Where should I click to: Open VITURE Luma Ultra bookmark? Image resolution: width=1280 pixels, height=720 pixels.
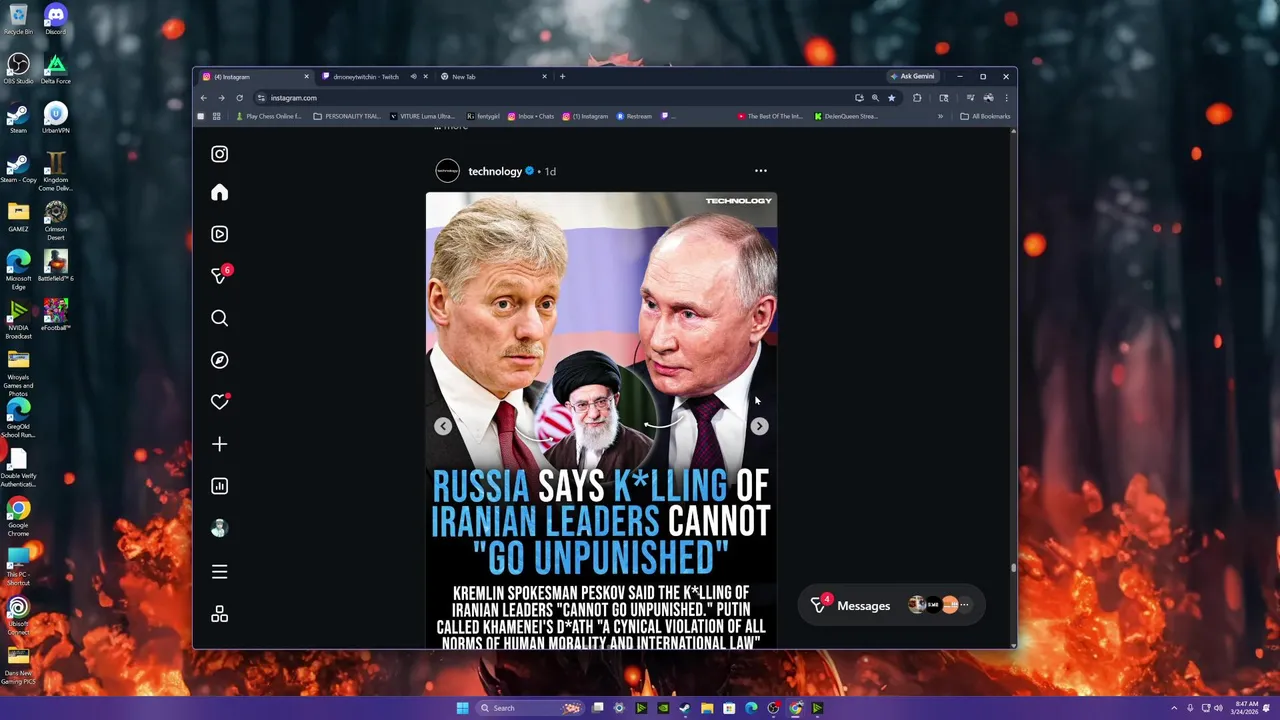[x=422, y=116]
